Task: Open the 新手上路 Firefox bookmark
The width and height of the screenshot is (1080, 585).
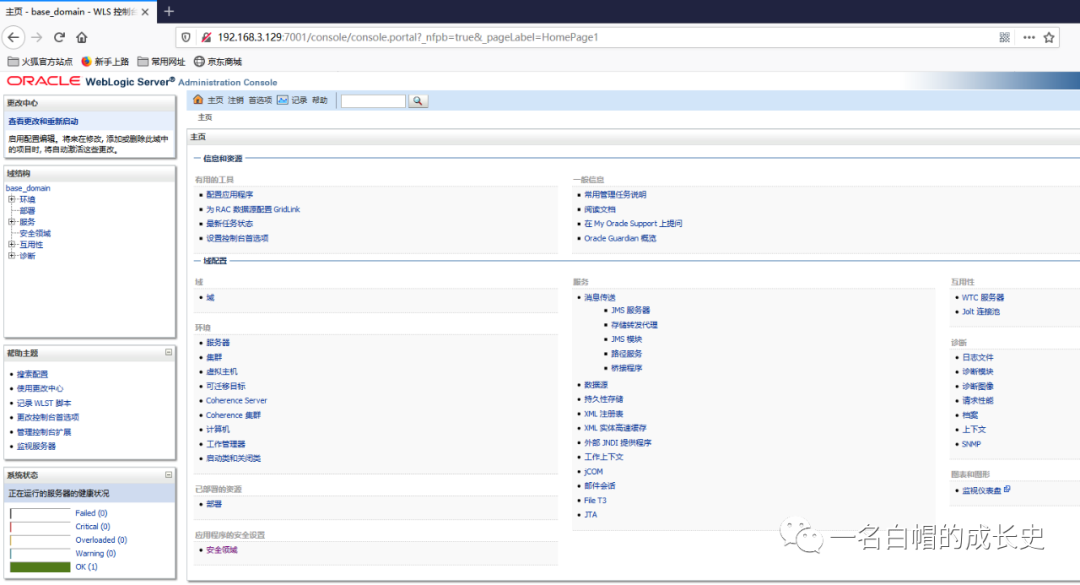Action: tap(105, 61)
